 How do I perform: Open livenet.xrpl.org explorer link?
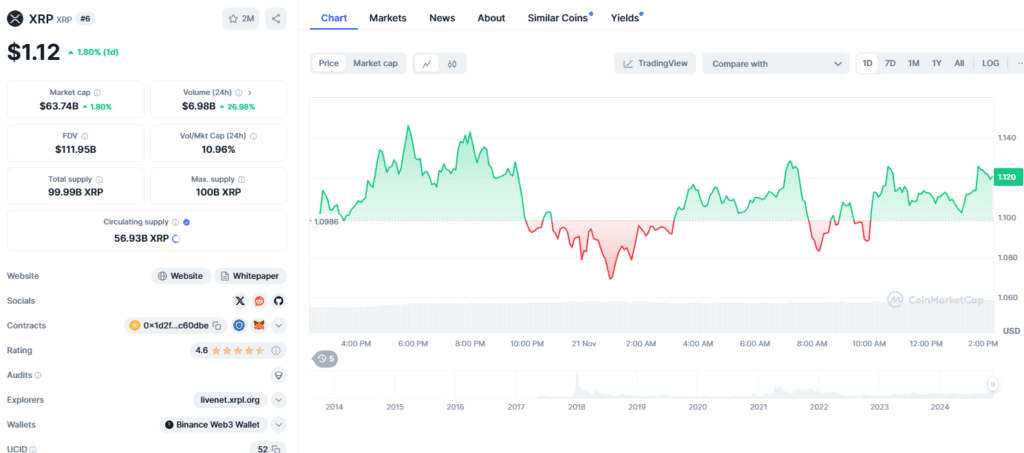point(231,399)
